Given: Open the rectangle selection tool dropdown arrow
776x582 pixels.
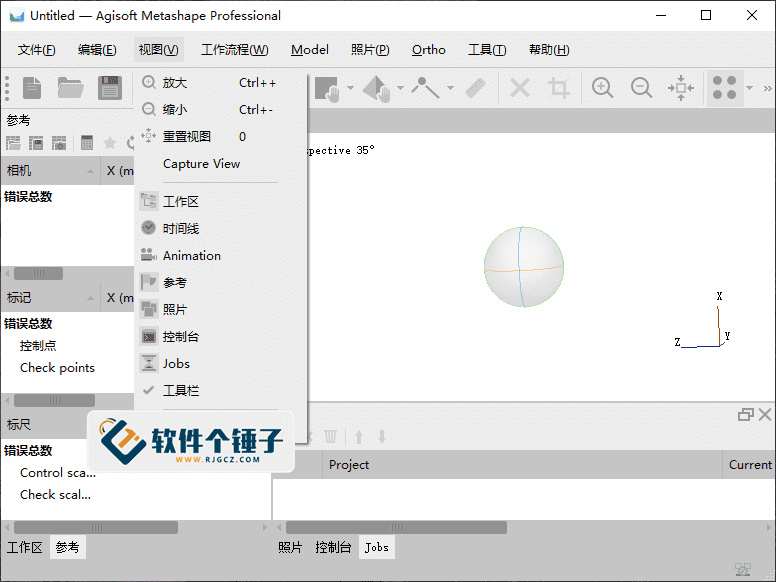Looking at the screenshot, I should tap(350, 88).
